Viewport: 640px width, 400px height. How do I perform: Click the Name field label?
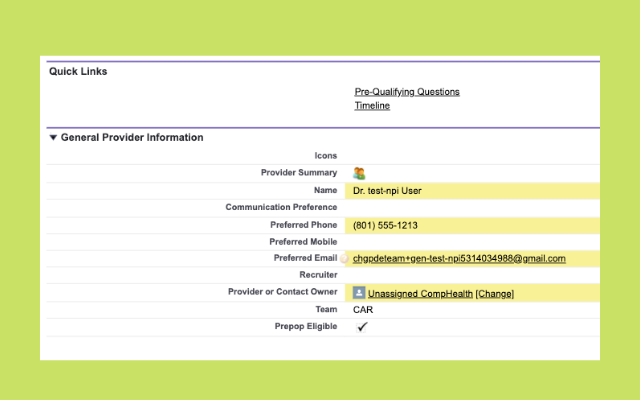click(x=325, y=190)
